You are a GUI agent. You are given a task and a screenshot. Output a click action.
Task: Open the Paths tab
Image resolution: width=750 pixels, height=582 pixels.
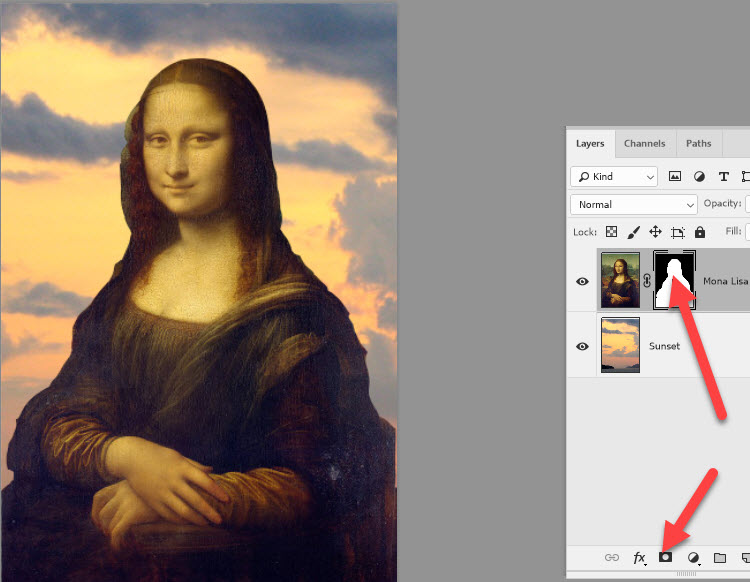pos(698,143)
